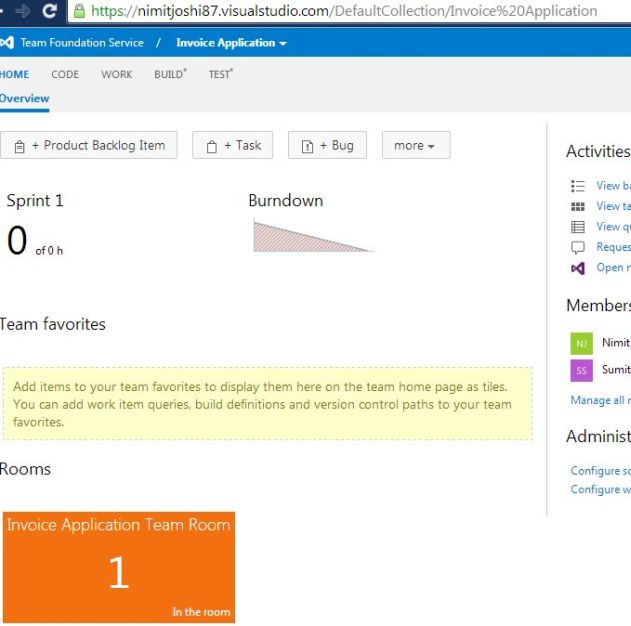This screenshot has height=626, width=631.
Task: Click the purple SS member avatar
Action: (581, 370)
